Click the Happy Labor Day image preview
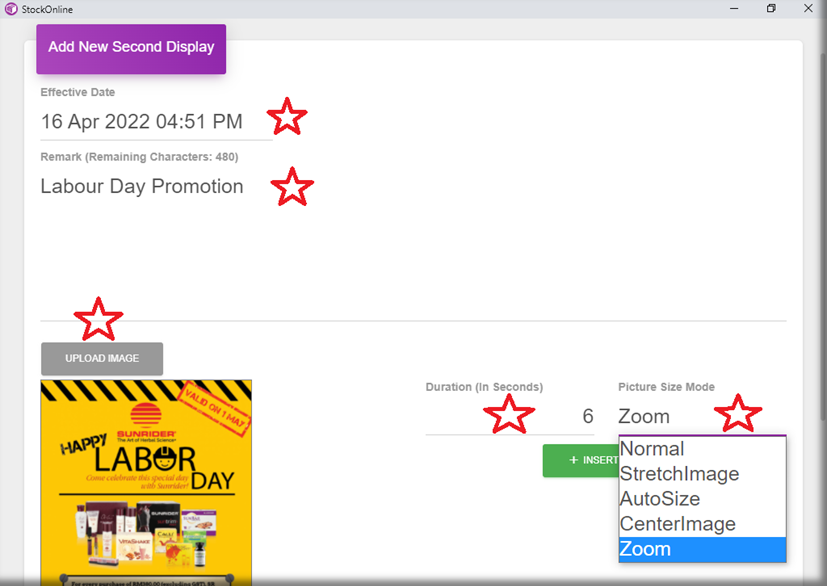Screen dimensions: 827x586 click(x=146, y=481)
